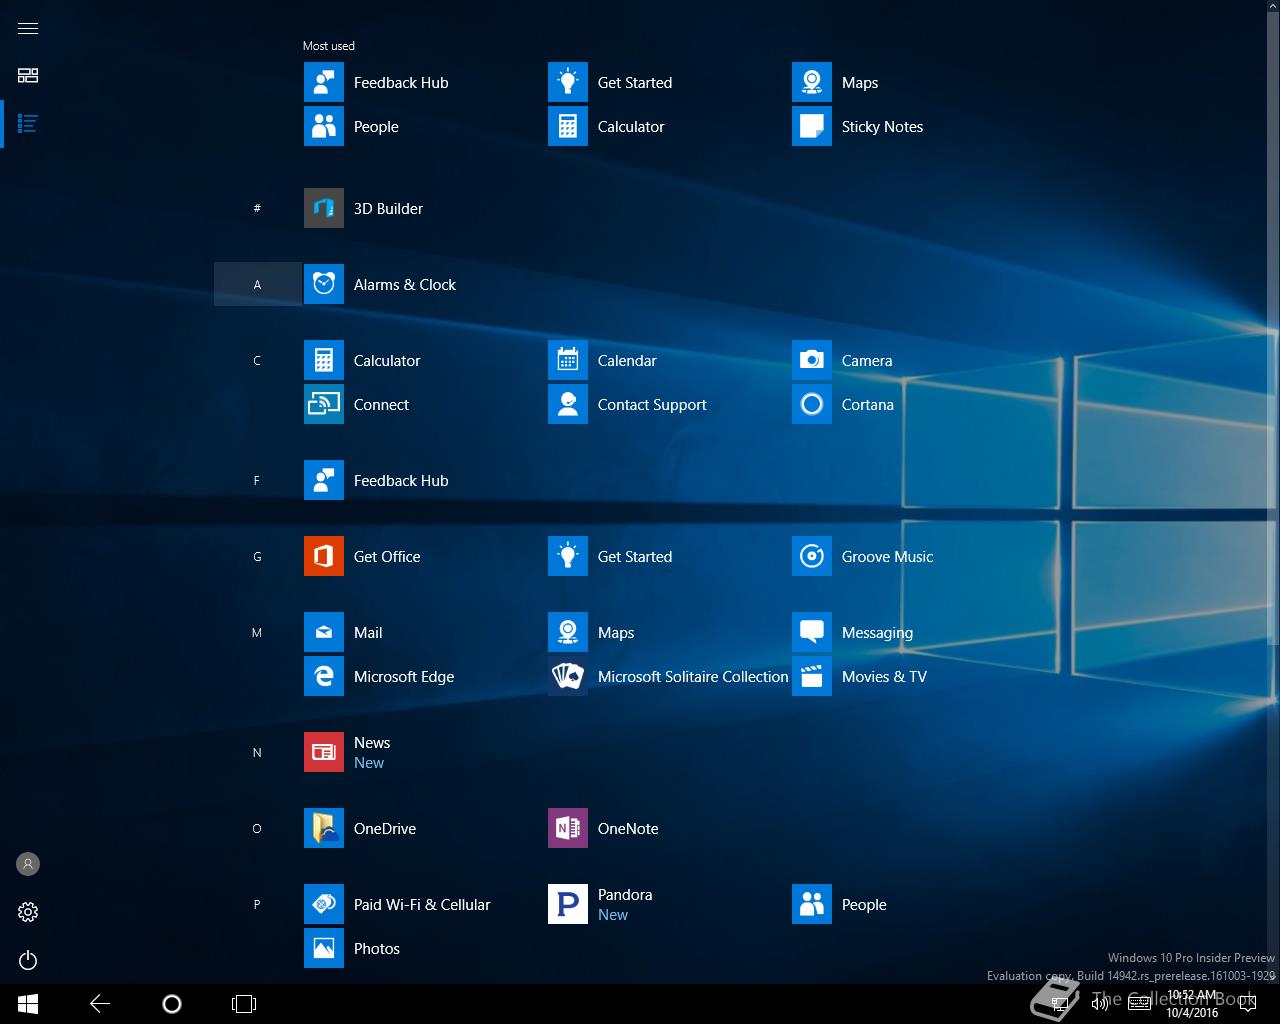Open Maps from Most used section
The height and width of the screenshot is (1024, 1280).
[912, 82]
